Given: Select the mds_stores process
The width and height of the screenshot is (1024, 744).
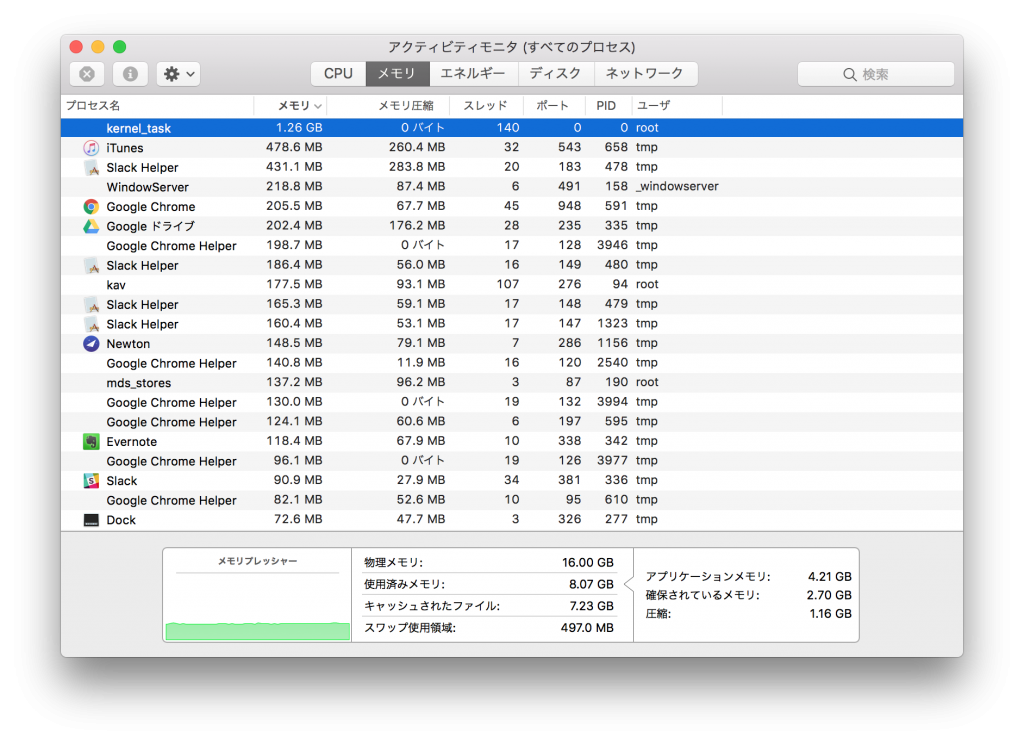Looking at the screenshot, I should [512, 383].
